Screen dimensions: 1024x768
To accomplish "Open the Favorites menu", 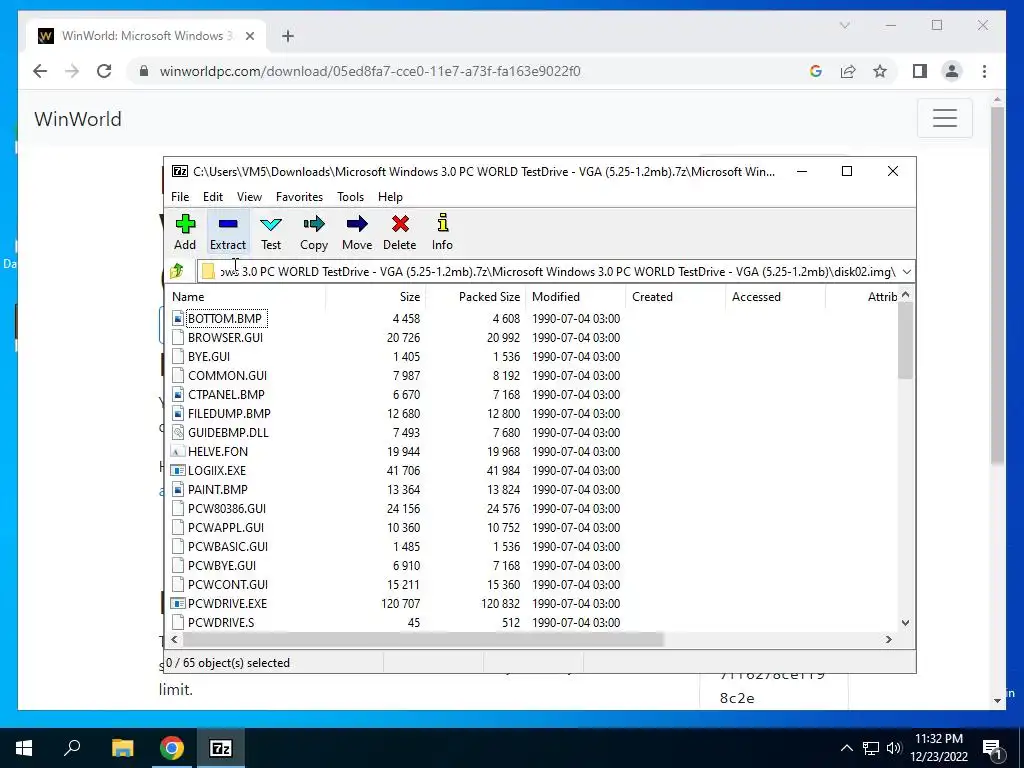I will coord(299,197).
